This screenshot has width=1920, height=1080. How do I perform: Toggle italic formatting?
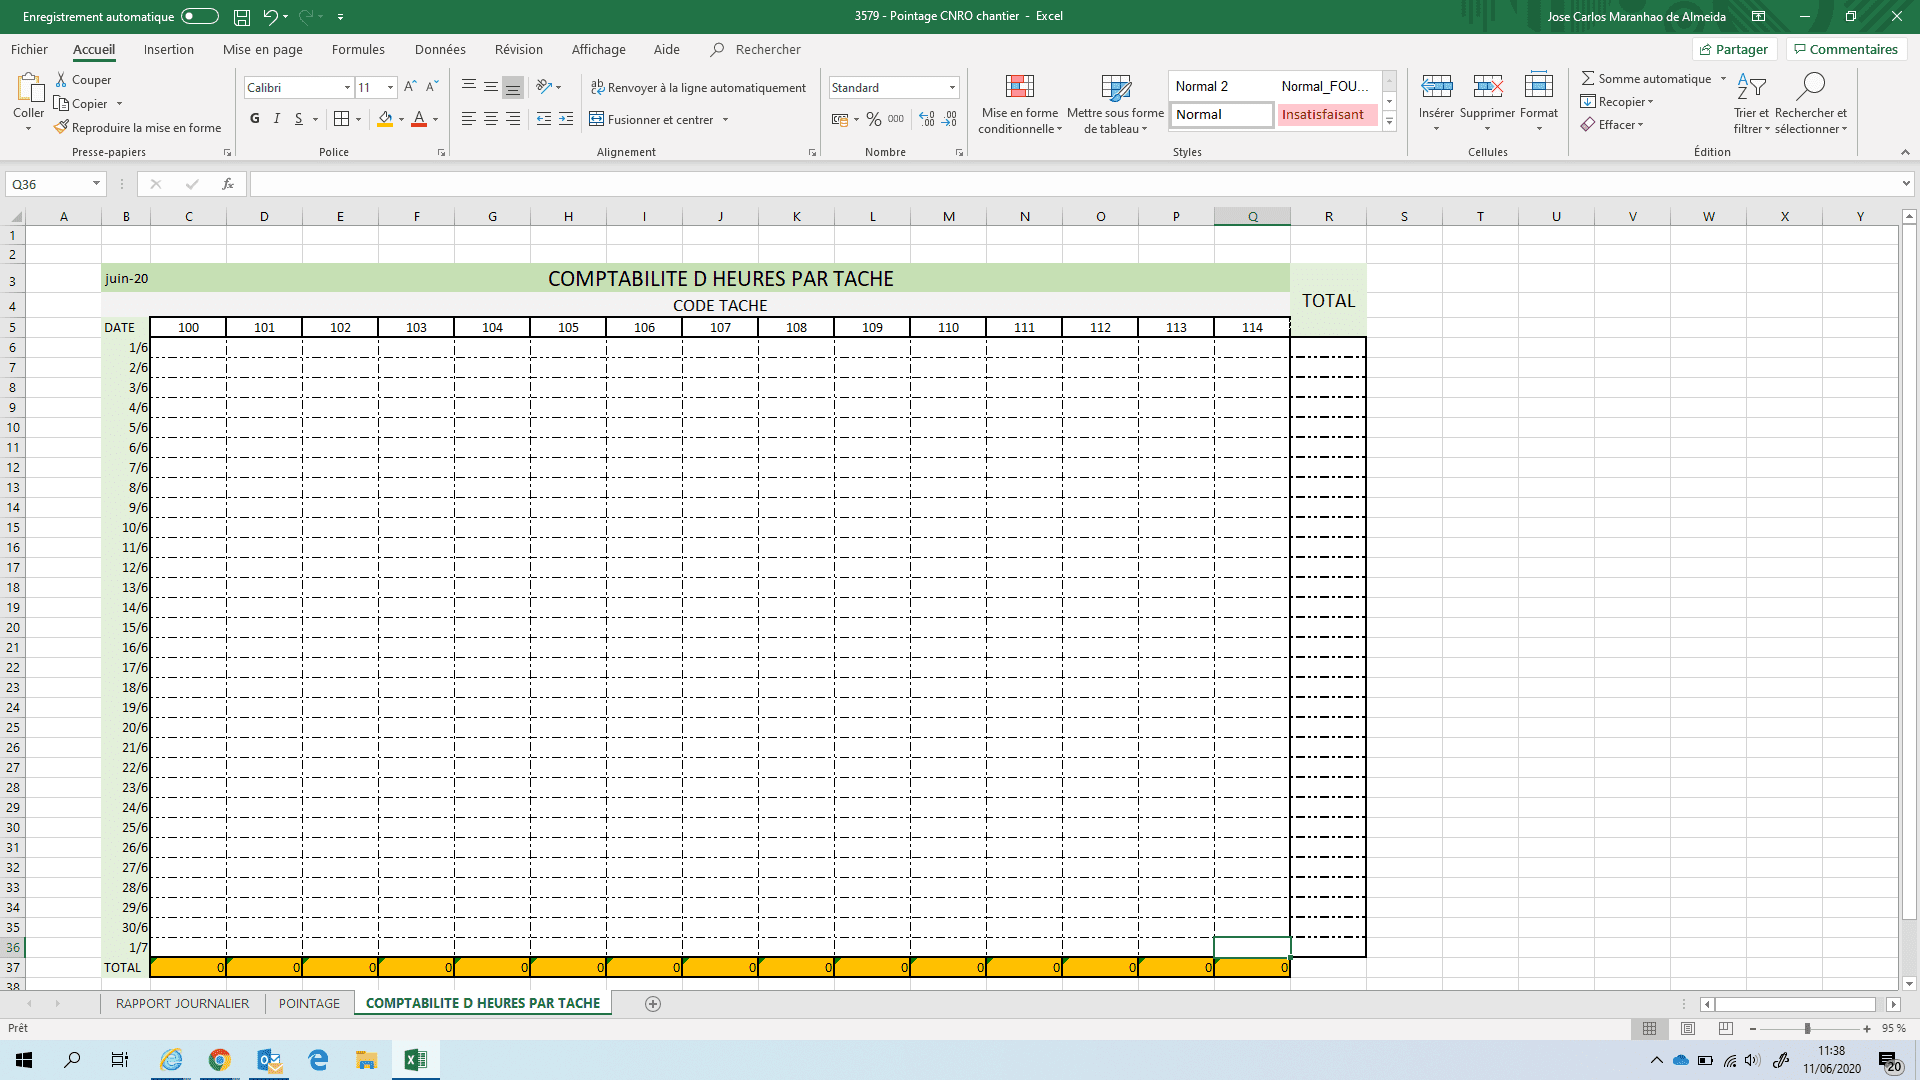[277, 119]
